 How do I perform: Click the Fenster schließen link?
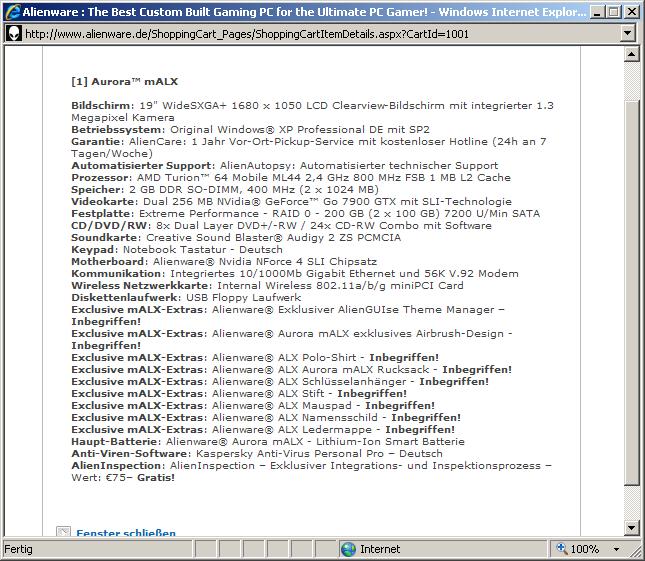coord(126,533)
